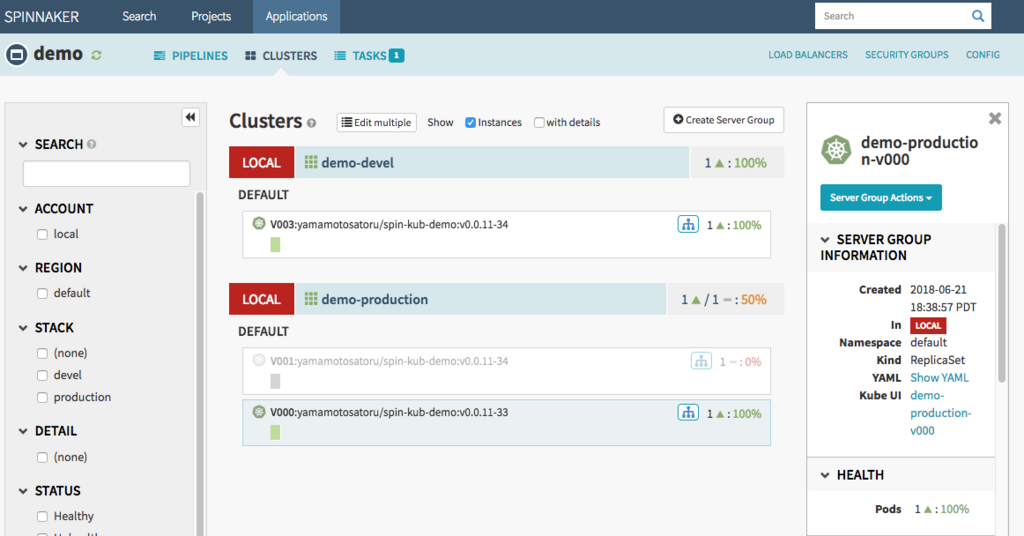The height and width of the screenshot is (536, 1024).
Task: Click the Kubernetes hexagon icon in details panel
Action: pyautogui.click(x=836, y=150)
